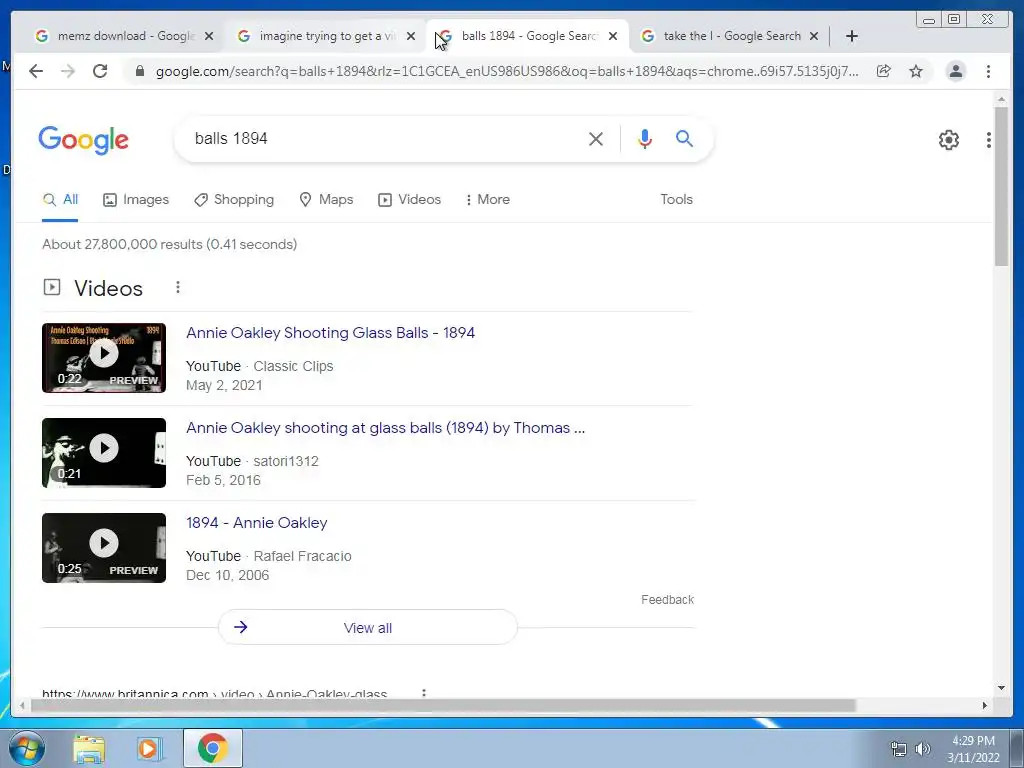This screenshot has height=768, width=1024.
Task: Expand the More search filters
Action: (x=487, y=200)
